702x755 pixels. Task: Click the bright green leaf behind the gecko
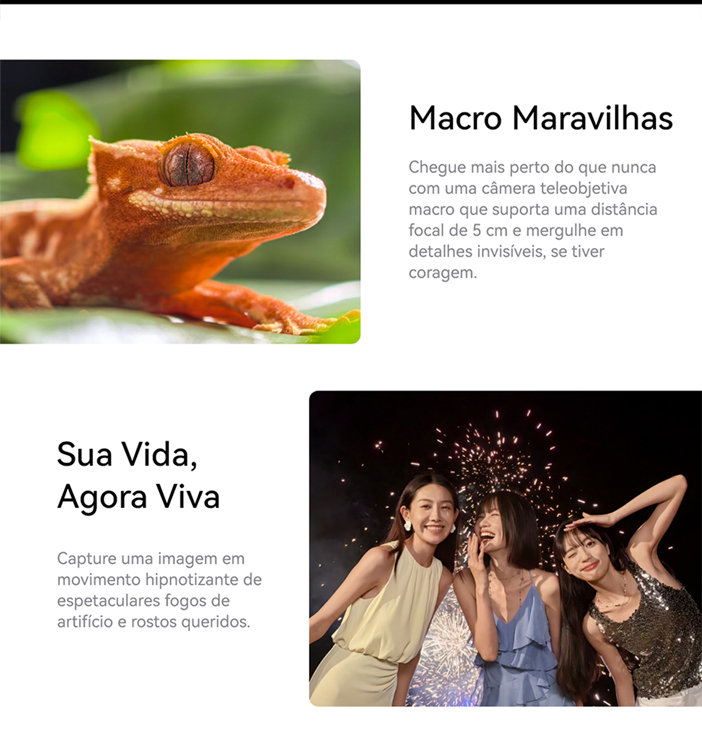point(53,130)
